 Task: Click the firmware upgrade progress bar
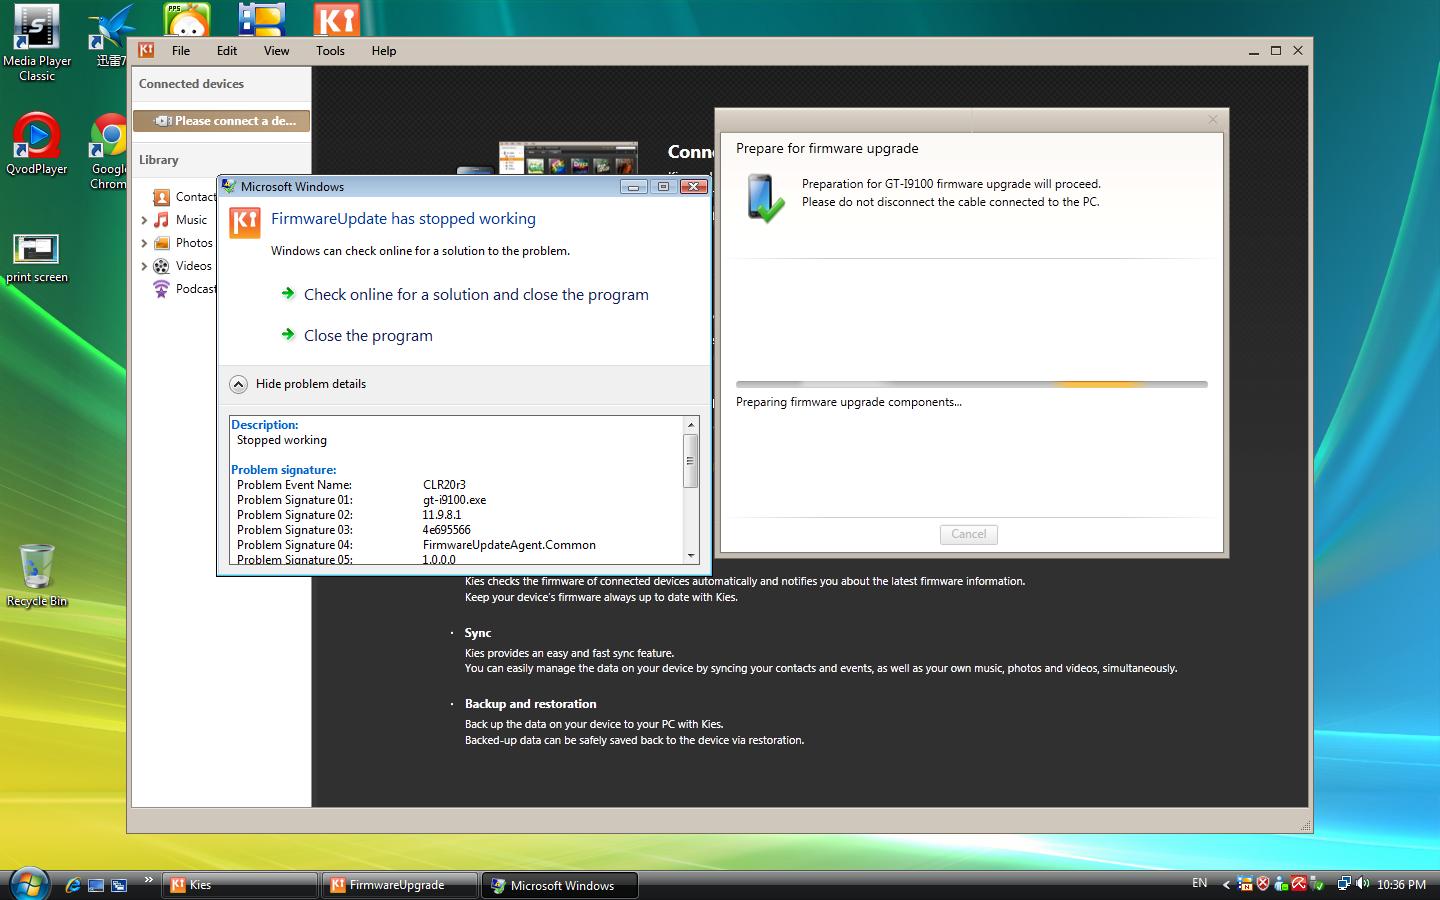971,384
